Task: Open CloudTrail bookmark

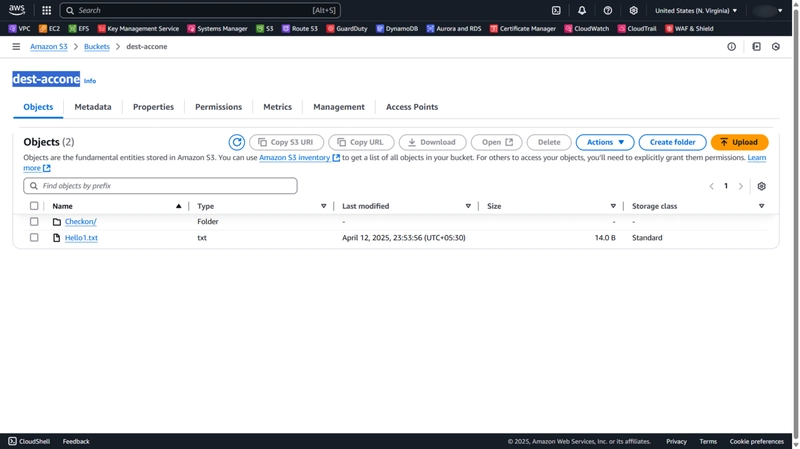Action: pos(637,29)
